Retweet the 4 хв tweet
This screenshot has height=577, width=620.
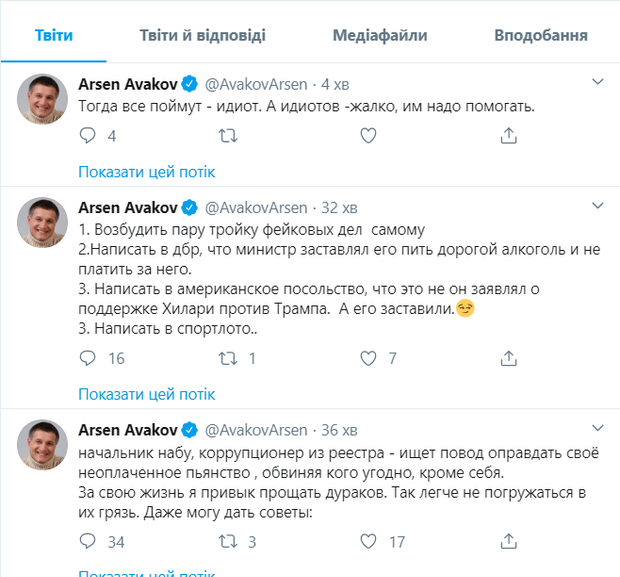227,135
